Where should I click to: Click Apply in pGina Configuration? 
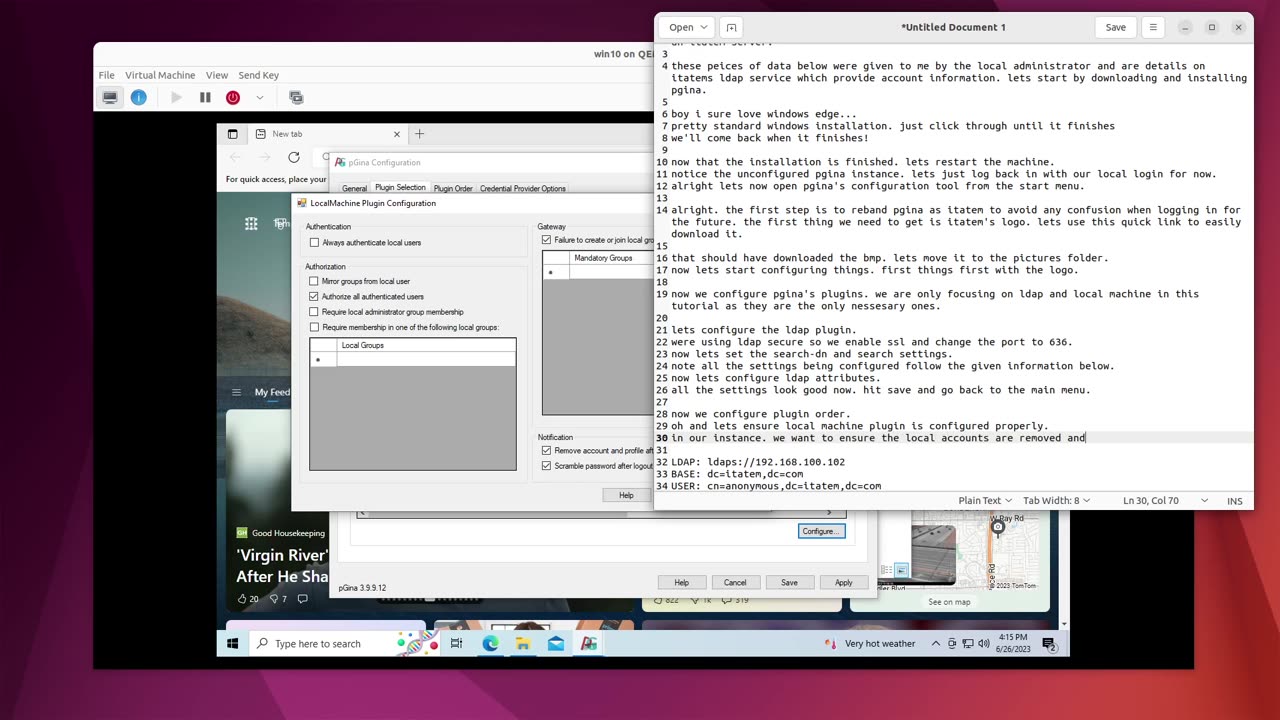coord(844,582)
